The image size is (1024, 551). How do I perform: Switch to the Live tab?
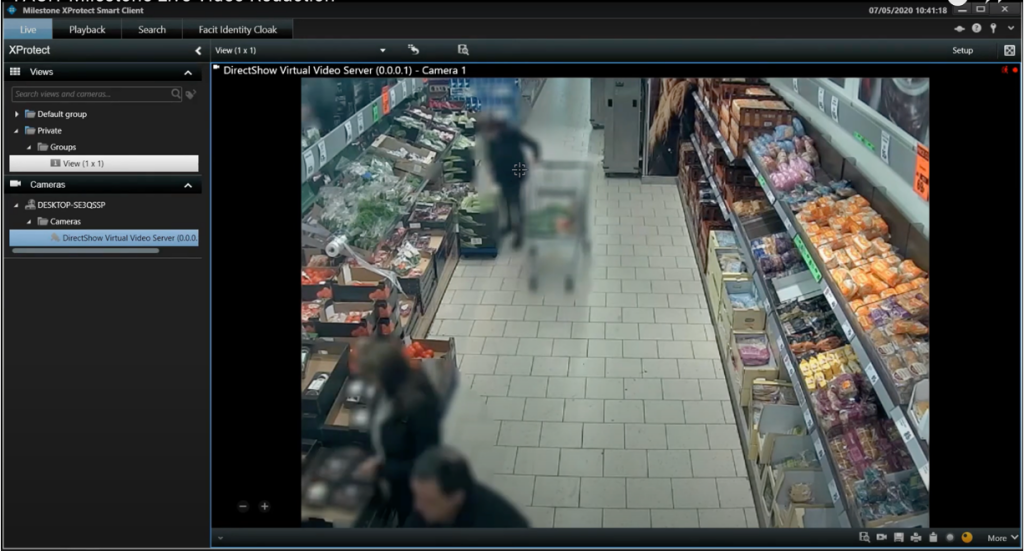click(x=28, y=29)
